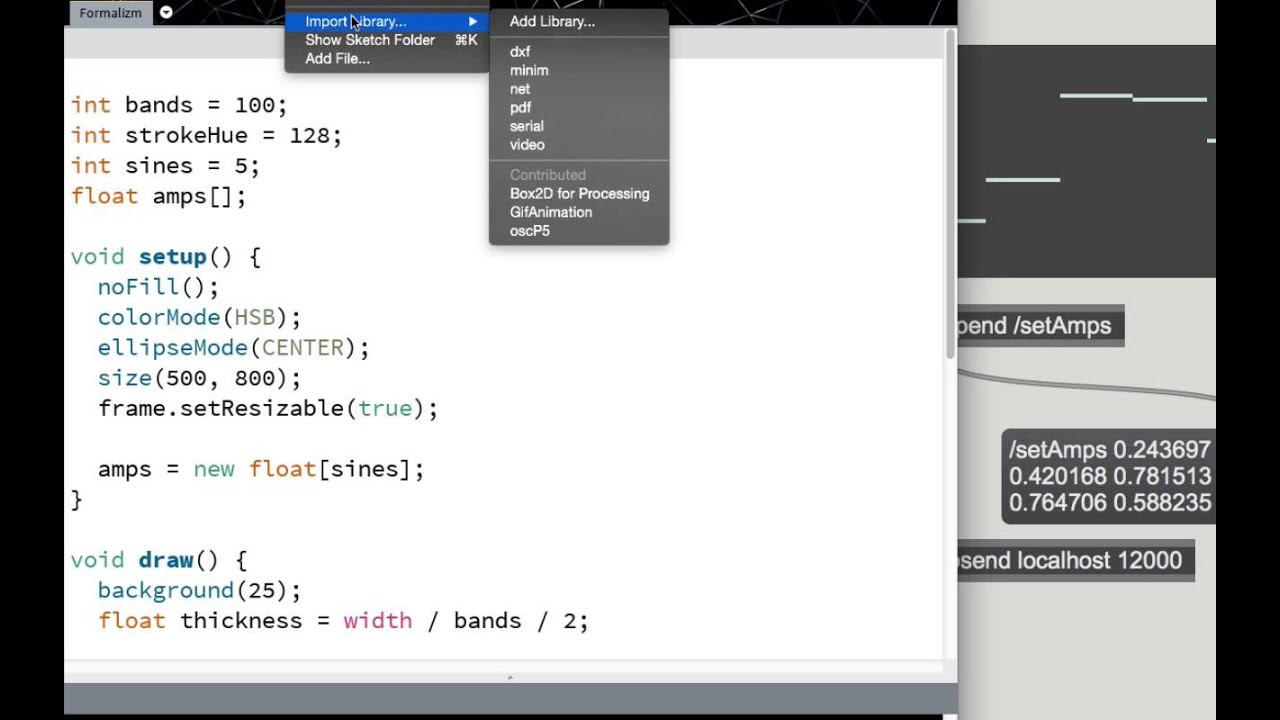
Task: Click the prepend /setAmps object
Action: click(1040, 326)
